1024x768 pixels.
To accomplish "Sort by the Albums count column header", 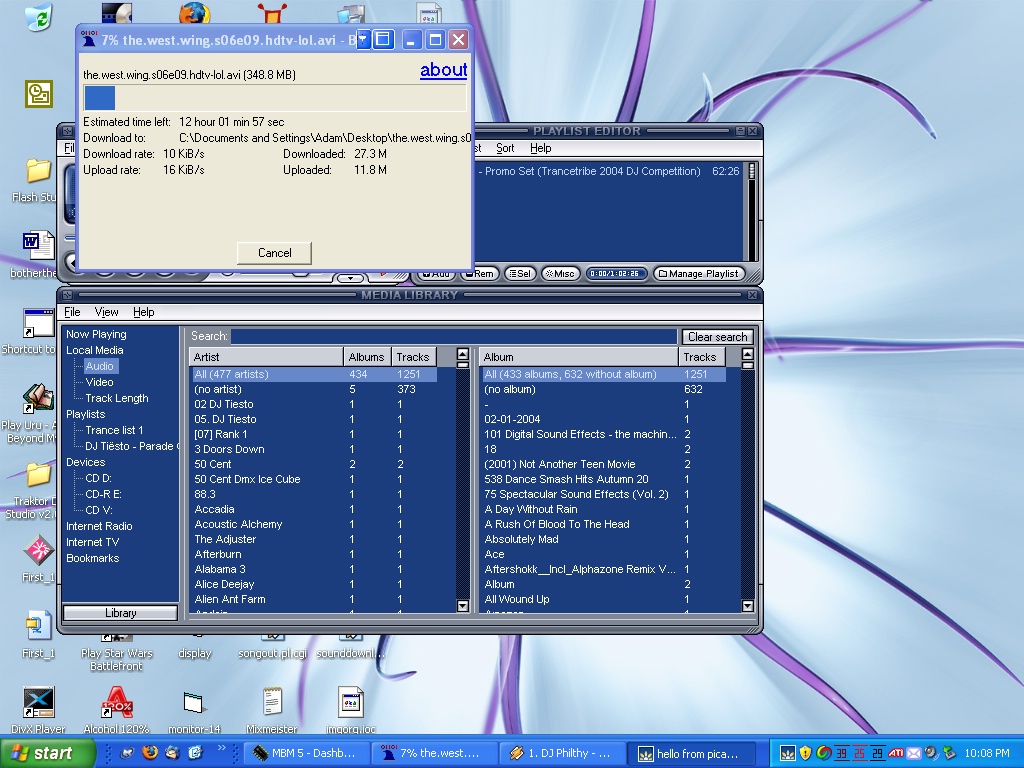I will coord(367,357).
